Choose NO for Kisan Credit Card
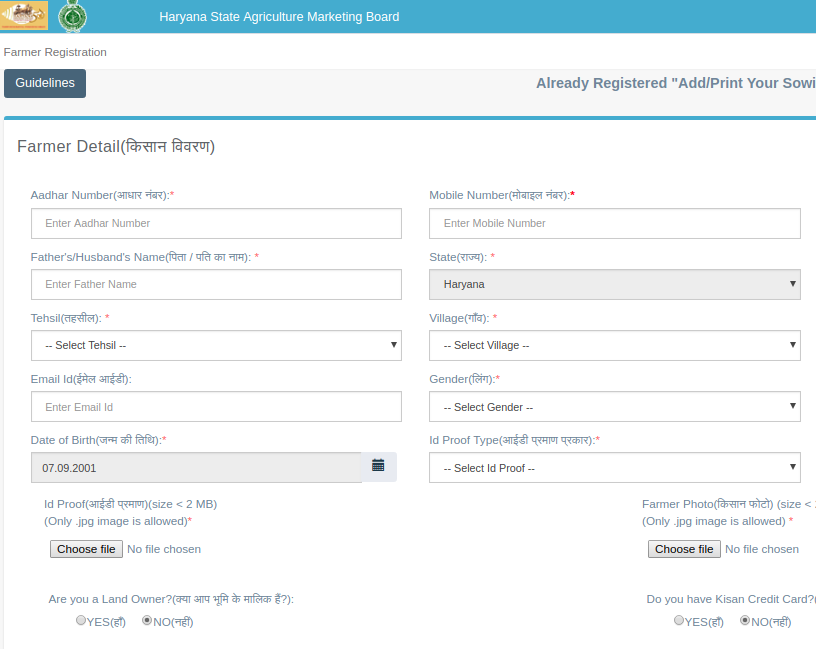The image size is (816, 649). pos(745,621)
